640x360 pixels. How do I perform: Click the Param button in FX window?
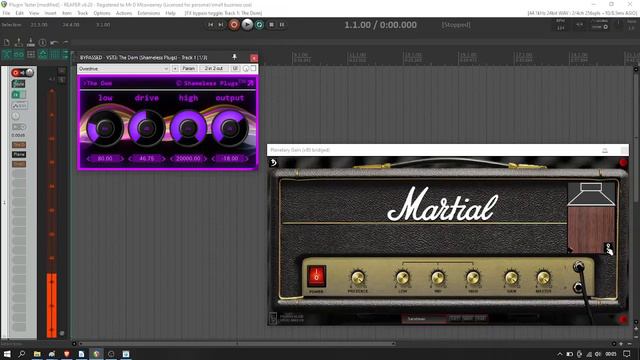(188, 69)
